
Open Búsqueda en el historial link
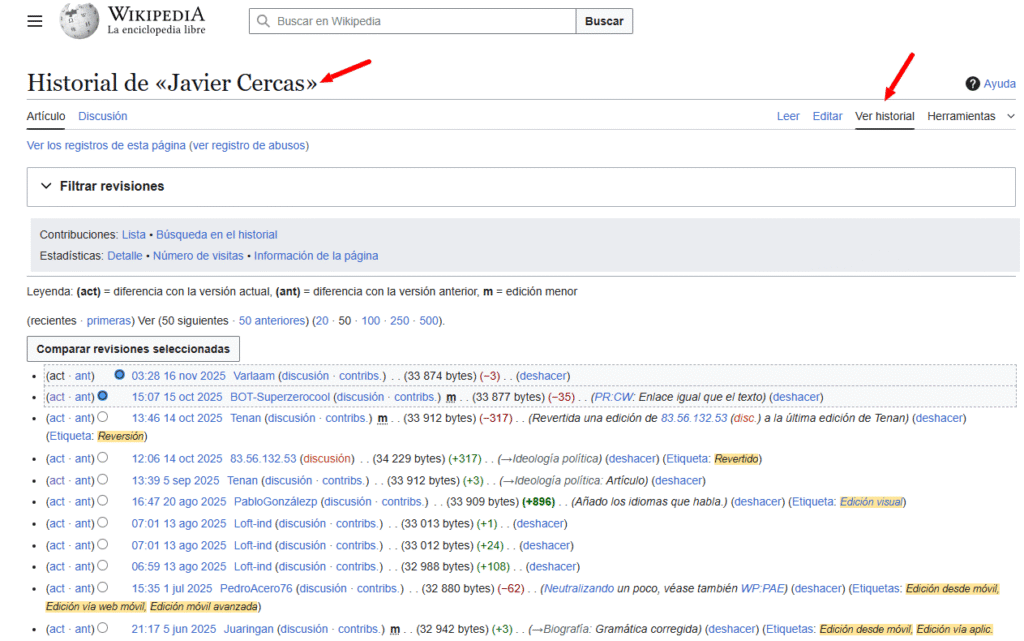(x=216, y=235)
